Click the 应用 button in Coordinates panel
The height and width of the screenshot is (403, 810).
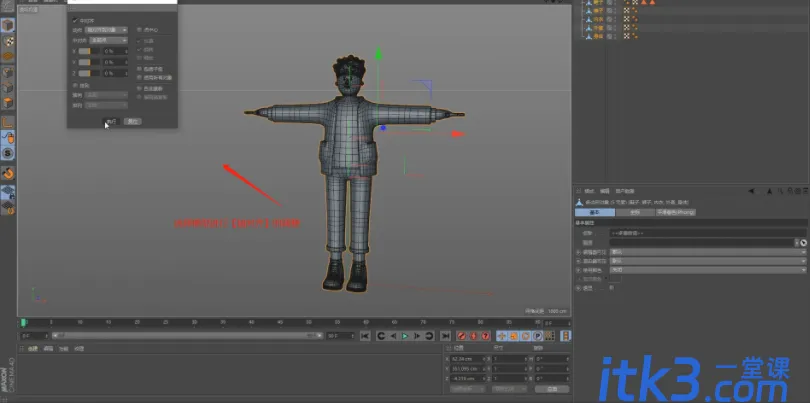coord(552,389)
